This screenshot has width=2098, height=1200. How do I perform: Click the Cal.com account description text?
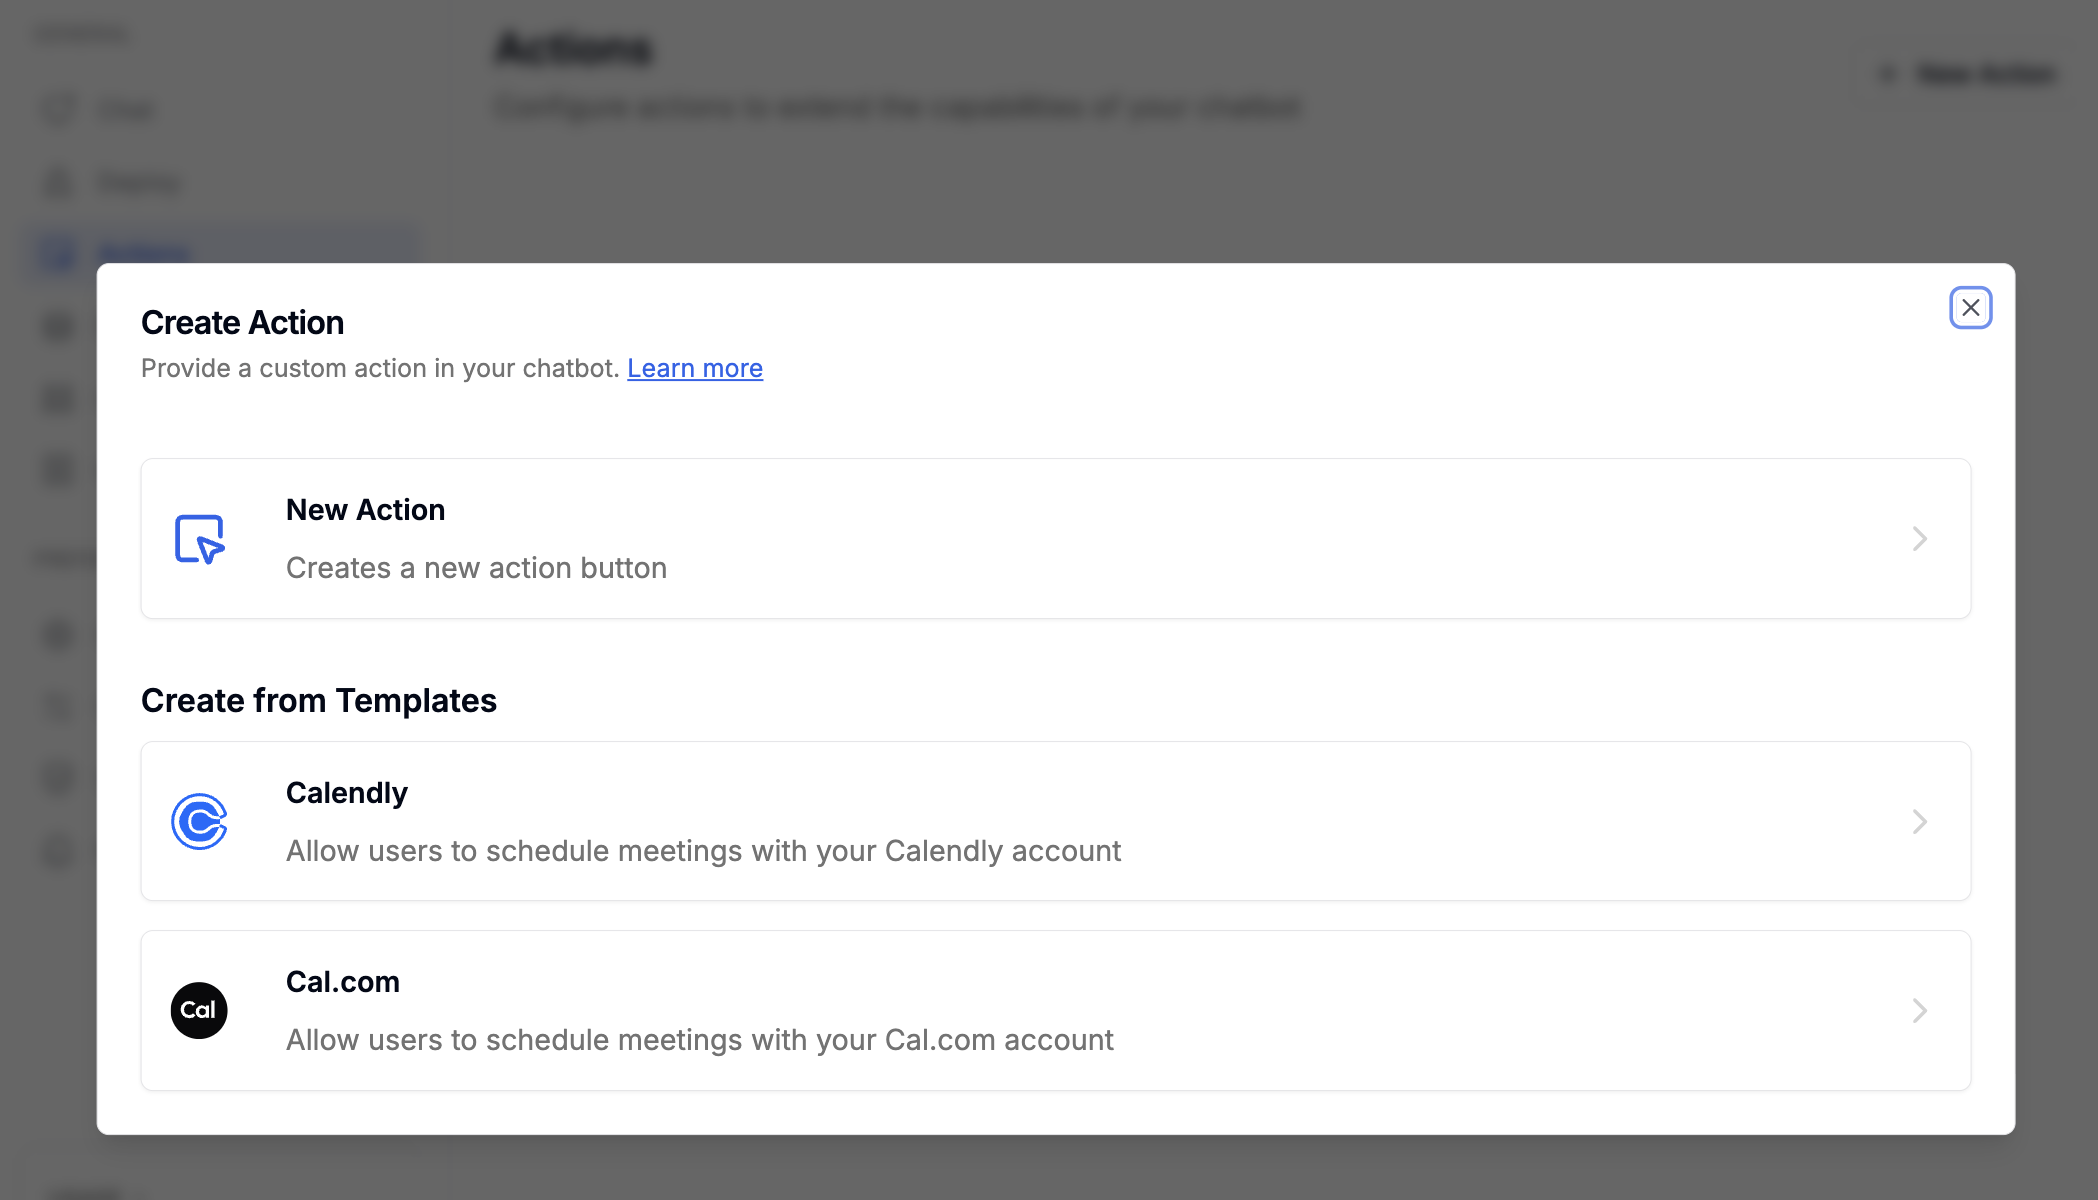coord(699,1040)
